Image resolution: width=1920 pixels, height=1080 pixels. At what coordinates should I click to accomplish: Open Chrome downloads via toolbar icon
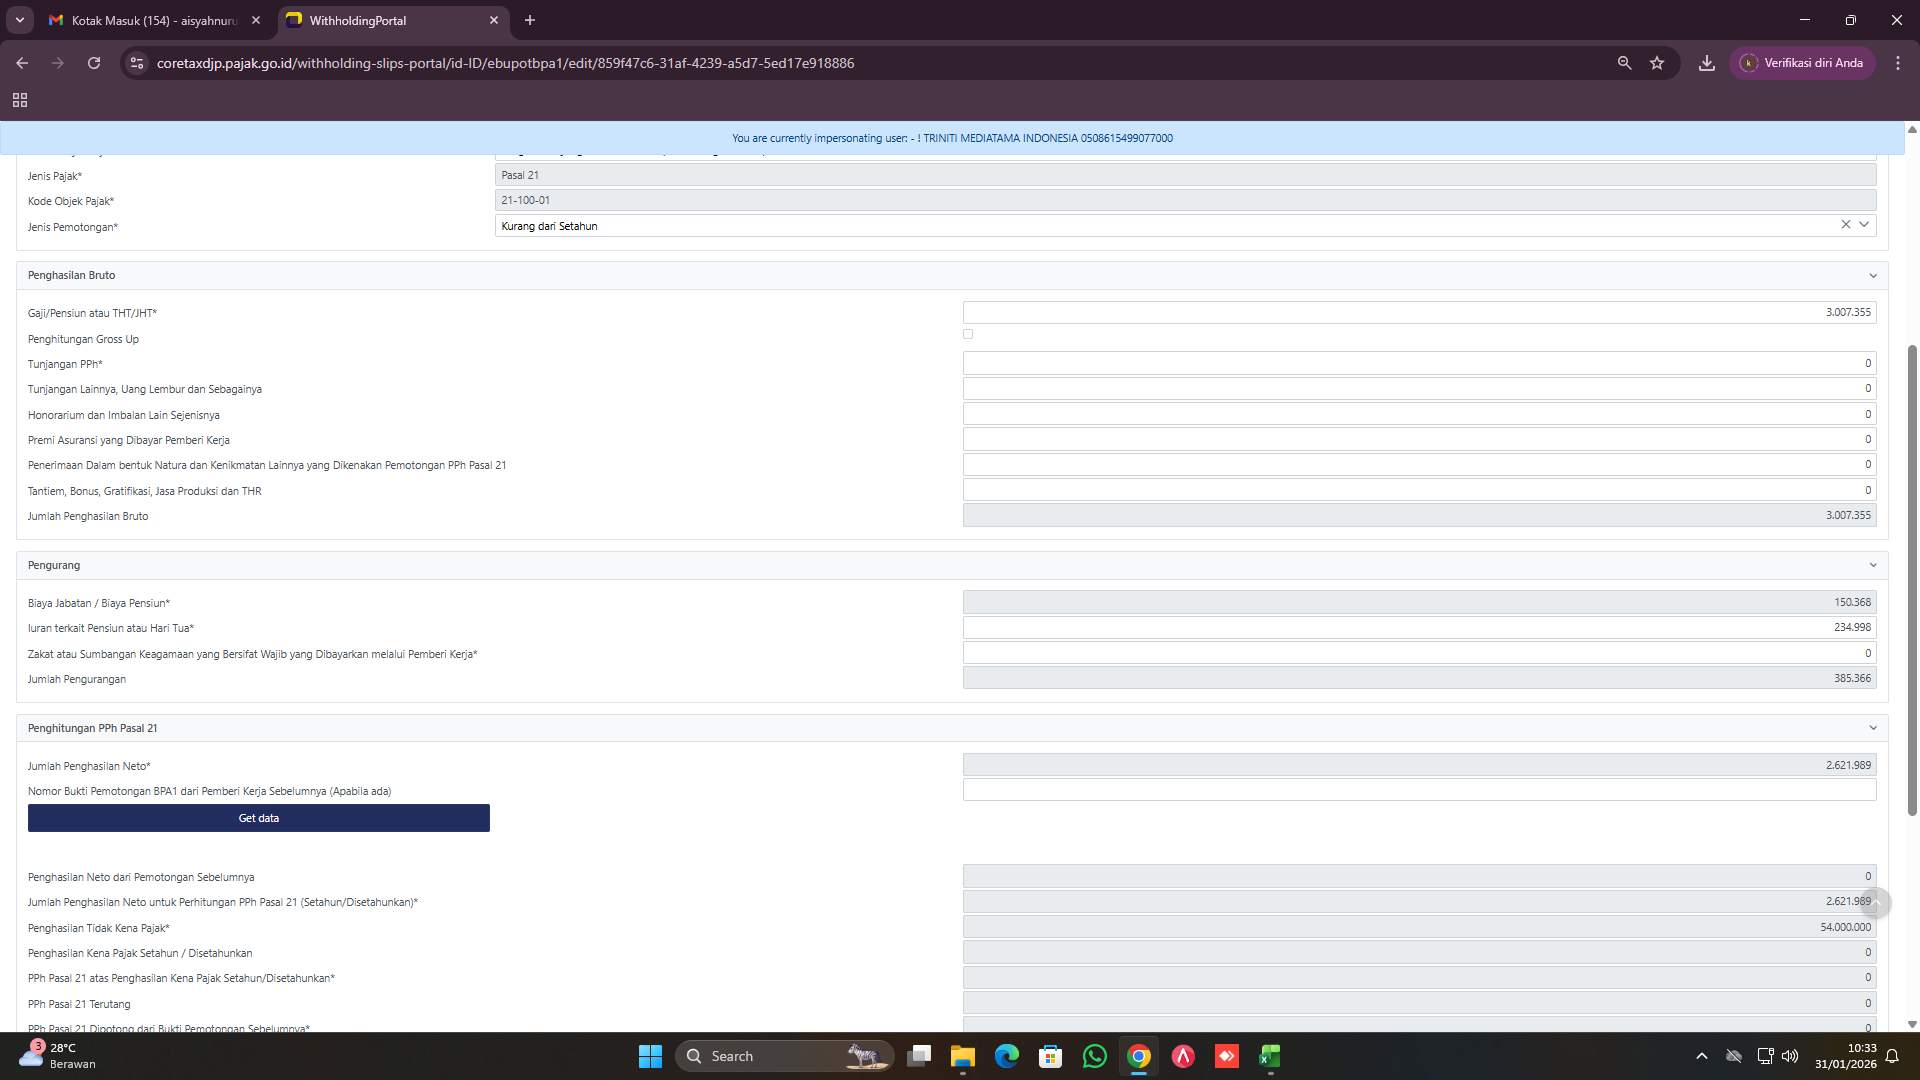(x=1707, y=62)
